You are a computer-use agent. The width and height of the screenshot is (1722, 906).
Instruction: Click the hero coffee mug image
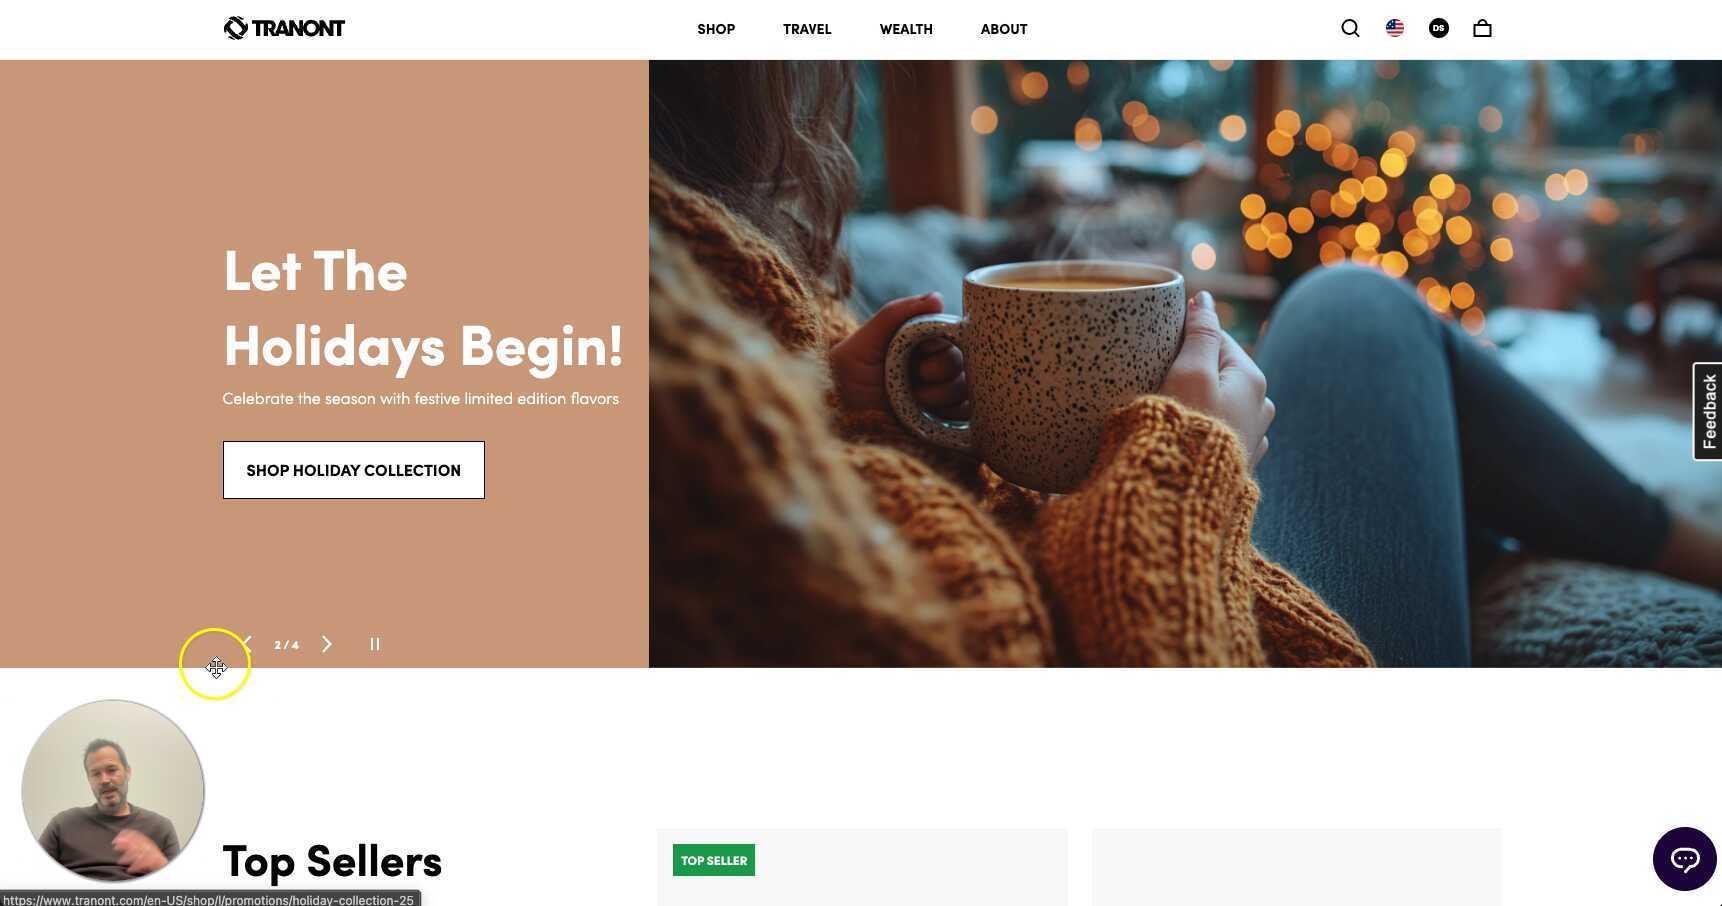[1185, 364]
